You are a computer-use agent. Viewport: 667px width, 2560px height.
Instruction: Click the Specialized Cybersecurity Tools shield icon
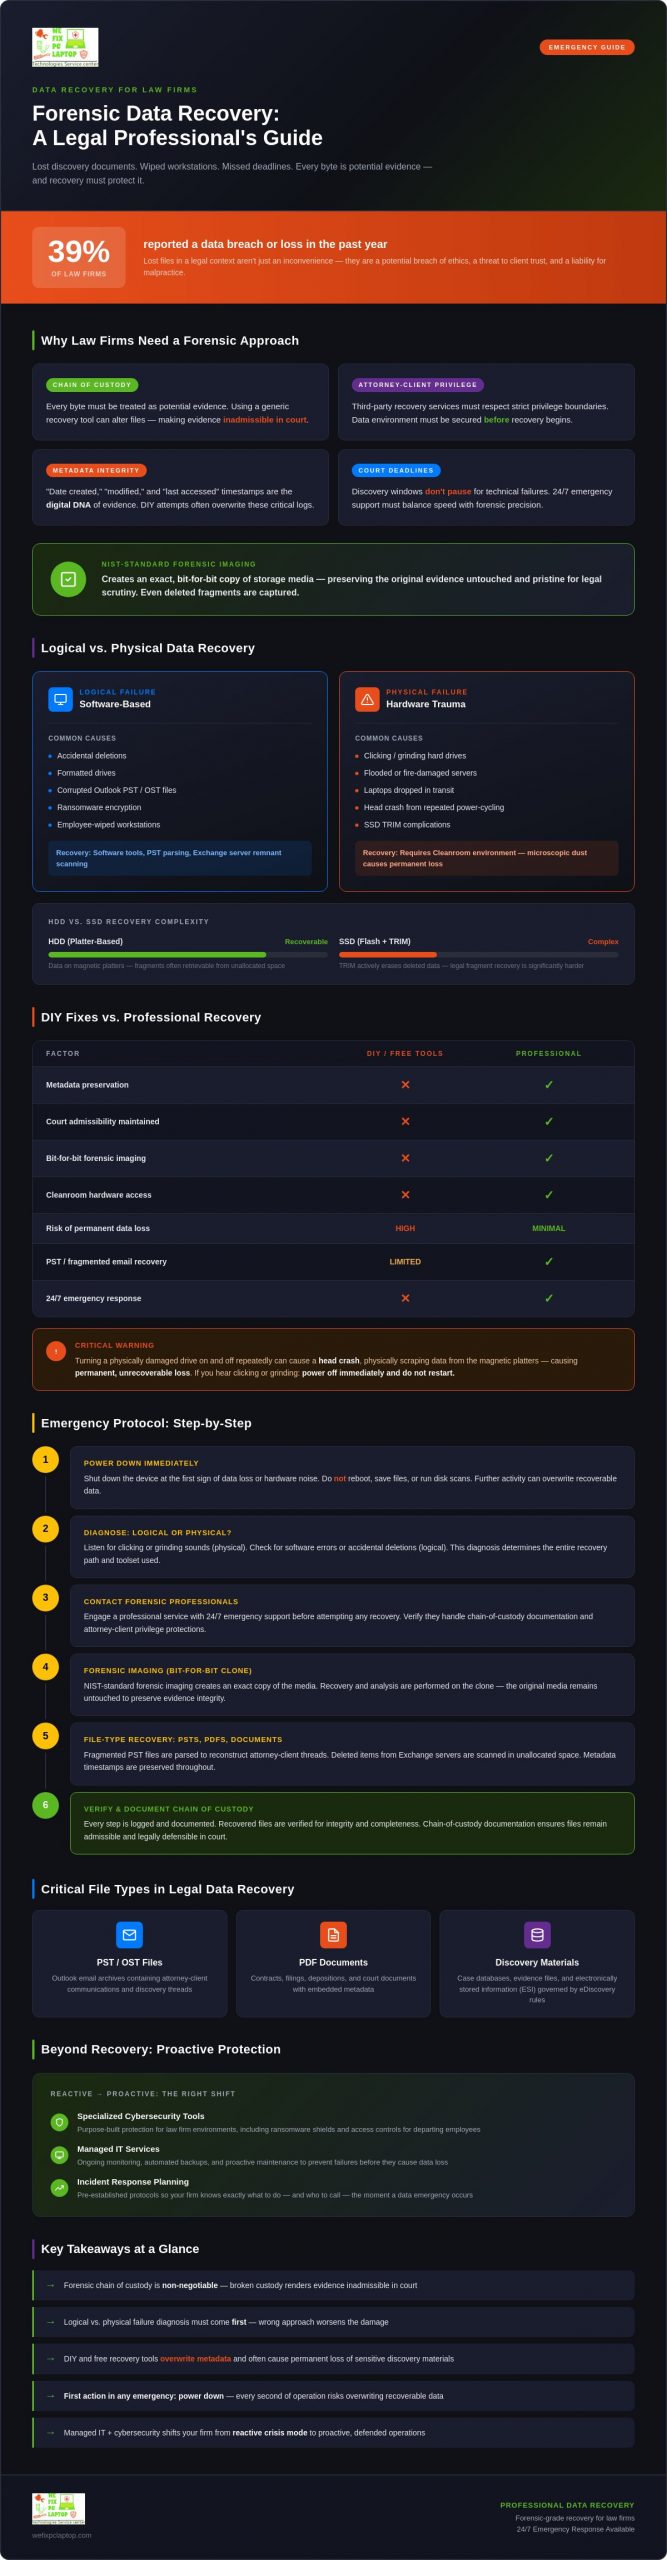59,2122
